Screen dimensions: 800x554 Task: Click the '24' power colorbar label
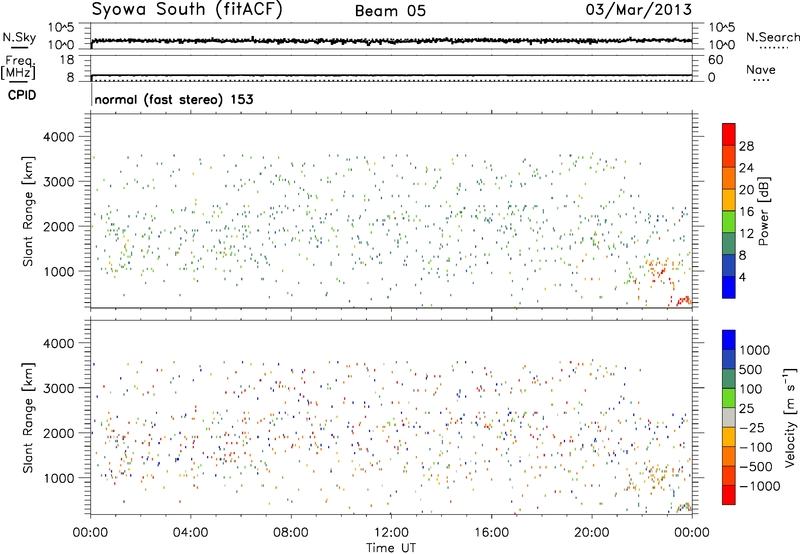point(746,168)
